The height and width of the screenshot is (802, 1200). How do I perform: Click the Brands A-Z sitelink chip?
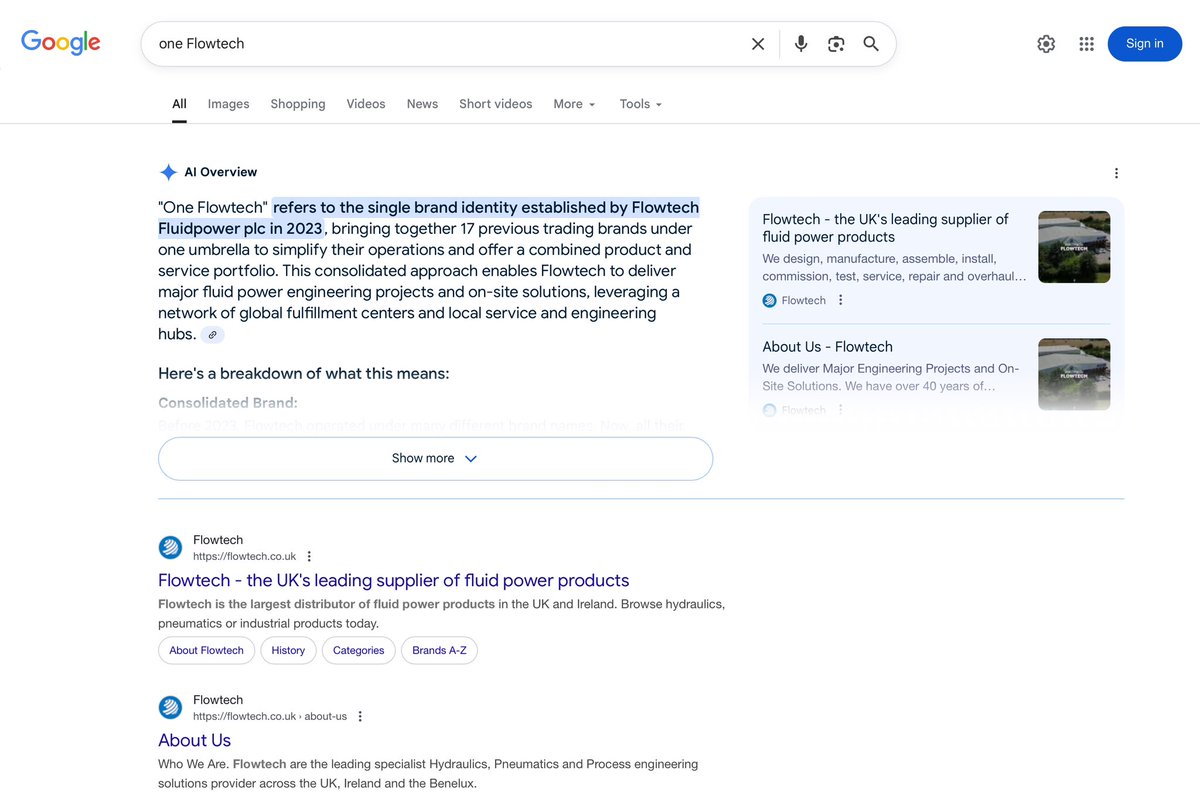tap(439, 651)
